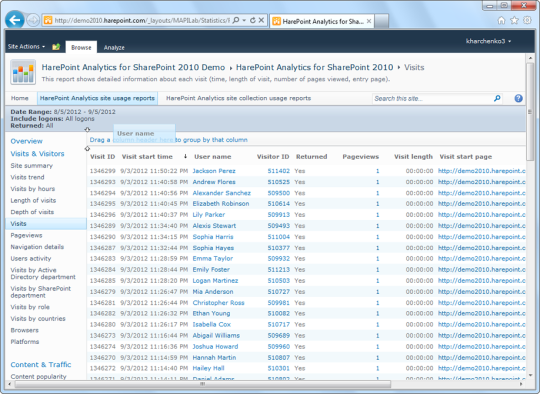This screenshot has width=540, height=394.
Task: Click the address bar search magnifier icon
Action: point(236,20)
